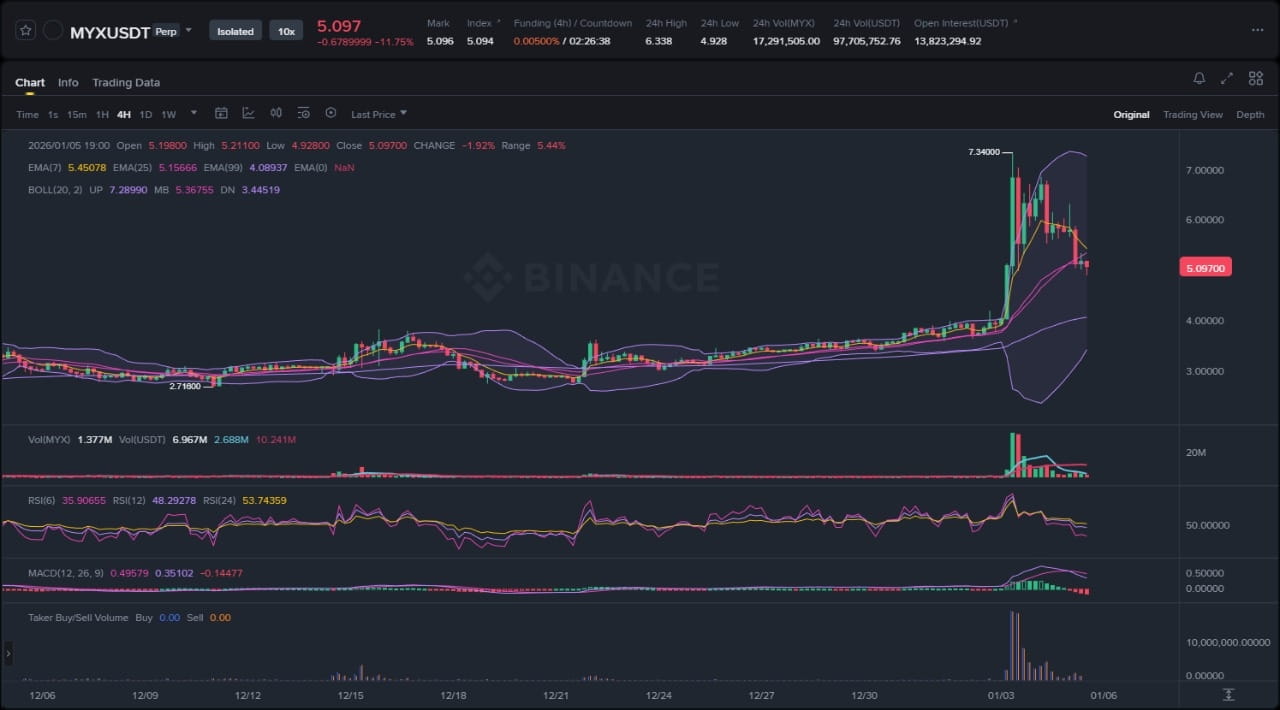Open the chart display settings icon
The width and height of the screenshot is (1280, 710).
(303, 113)
